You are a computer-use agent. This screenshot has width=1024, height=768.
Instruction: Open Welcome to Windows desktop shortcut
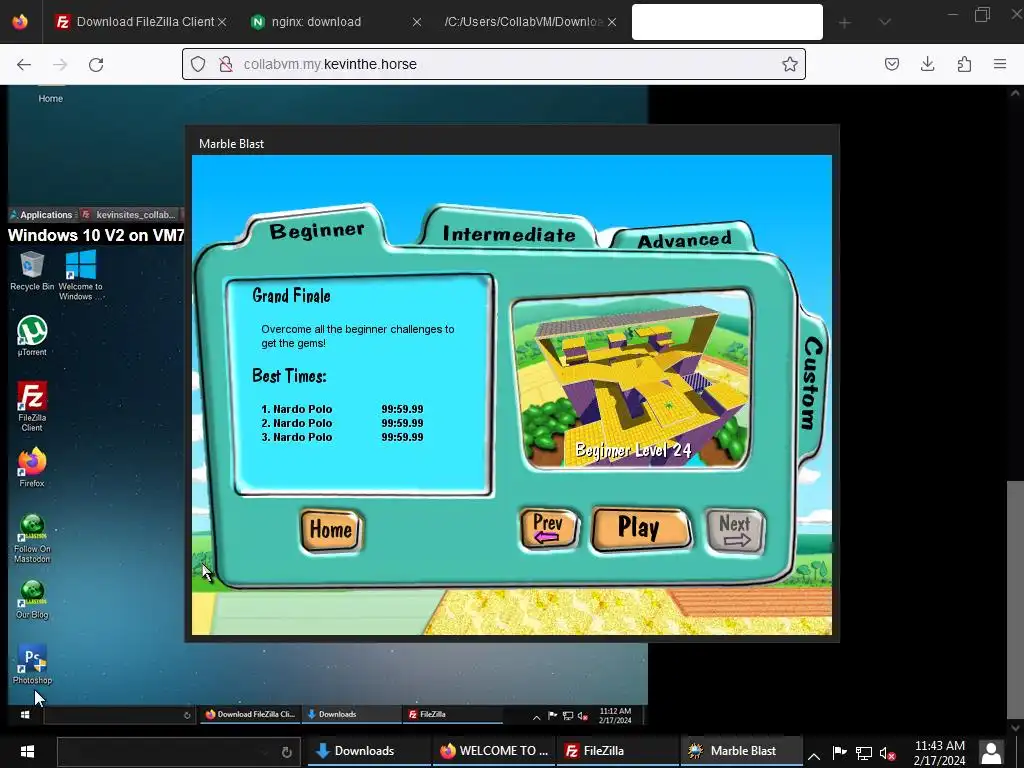pos(80,275)
